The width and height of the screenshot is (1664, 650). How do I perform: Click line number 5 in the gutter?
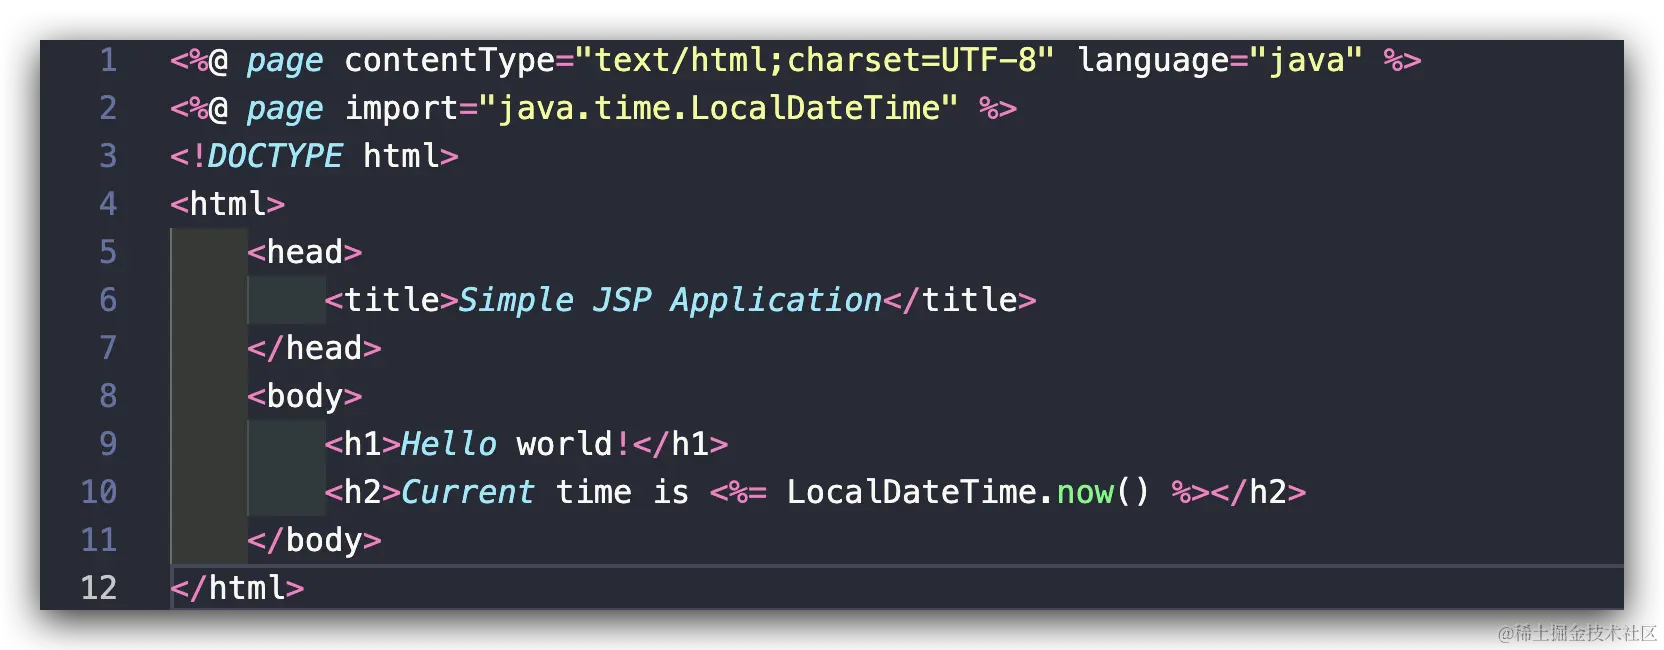[x=108, y=252]
